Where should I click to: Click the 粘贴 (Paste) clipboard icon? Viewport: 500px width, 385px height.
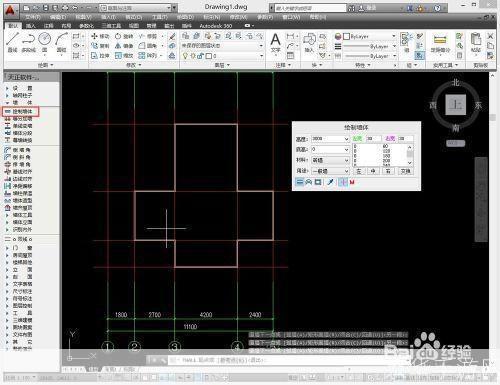[x=476, y=42]
